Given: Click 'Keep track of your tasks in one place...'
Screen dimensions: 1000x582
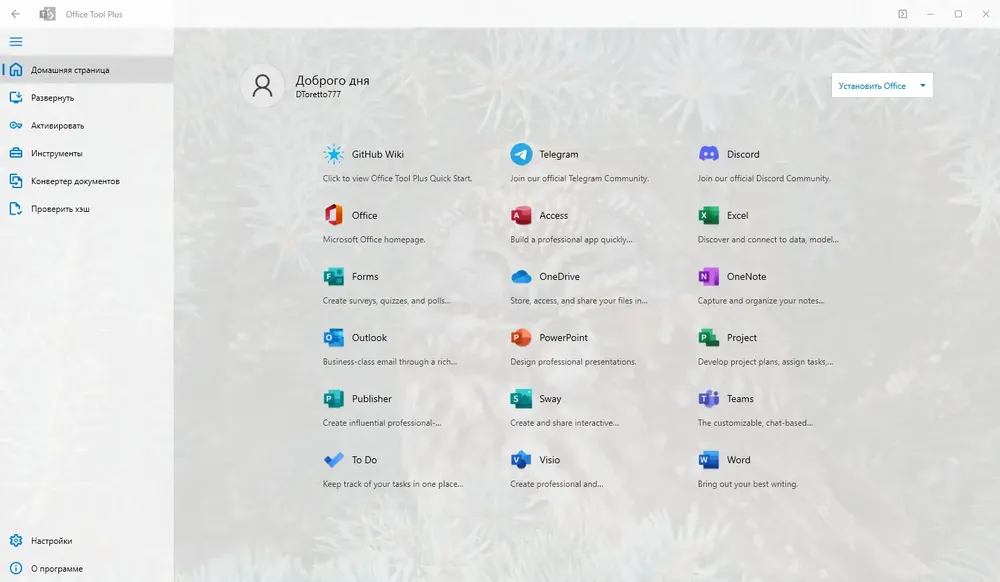Looking at the screenshot, I should 393,484.
